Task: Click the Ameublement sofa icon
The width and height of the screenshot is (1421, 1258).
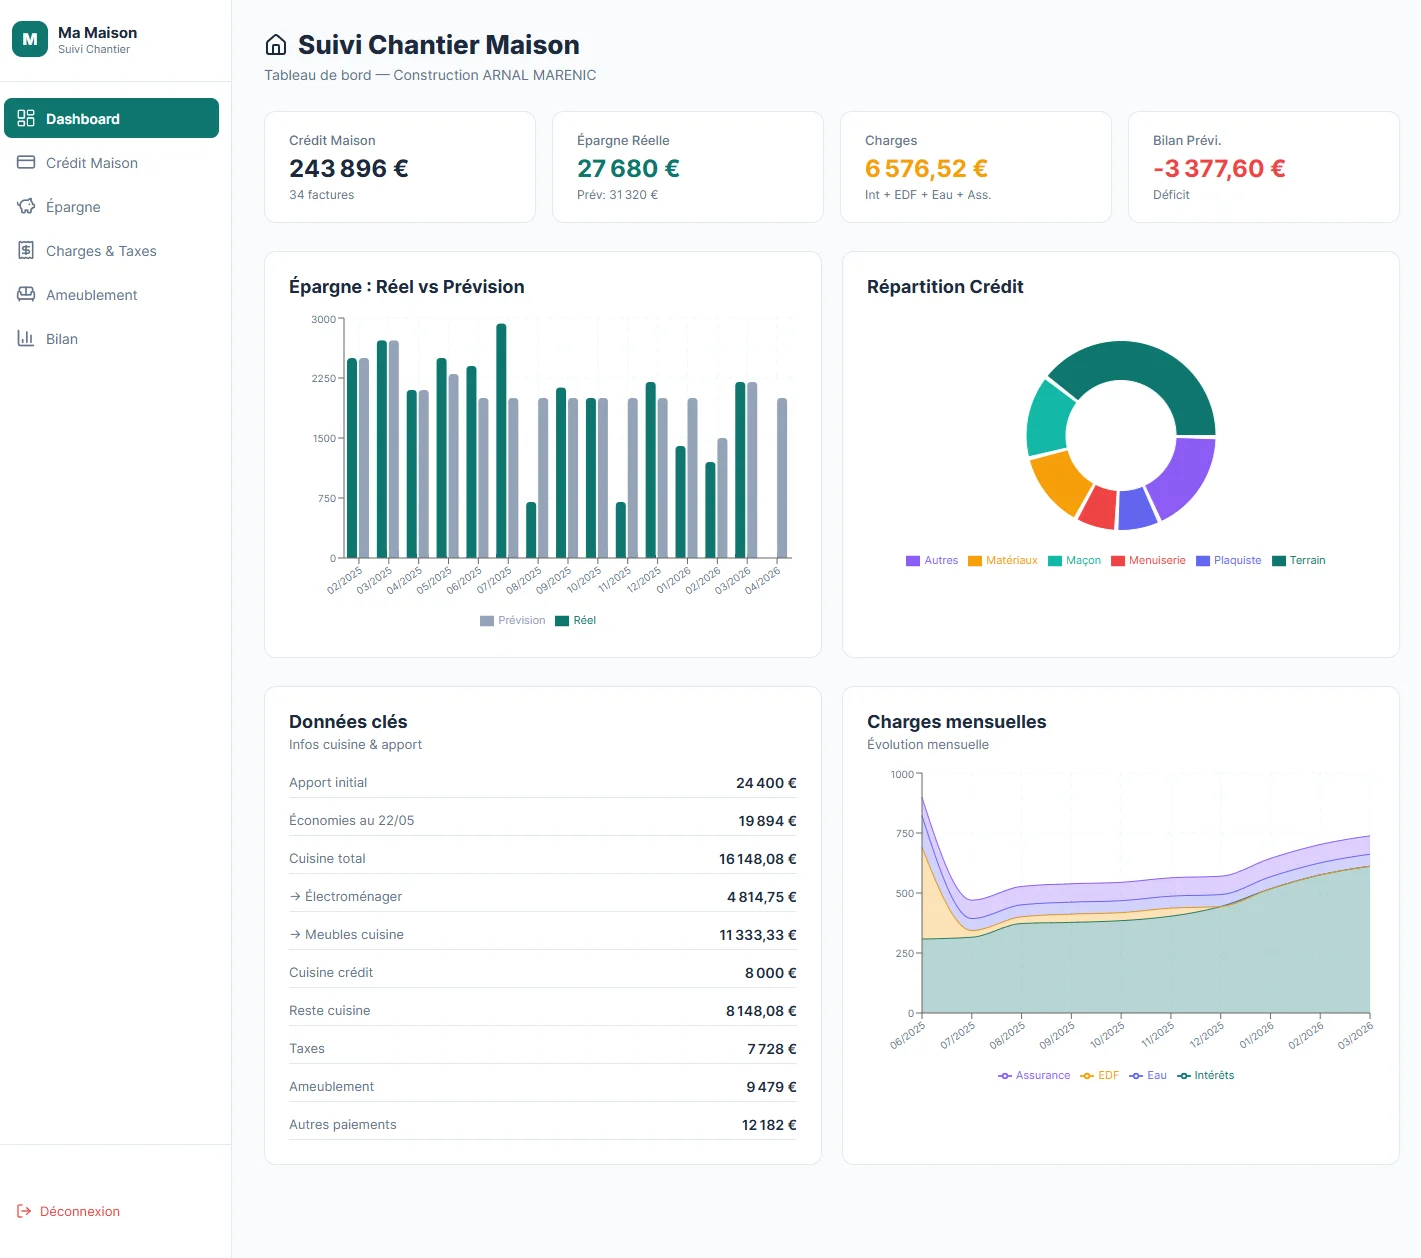Action: (x=26, y=294)
